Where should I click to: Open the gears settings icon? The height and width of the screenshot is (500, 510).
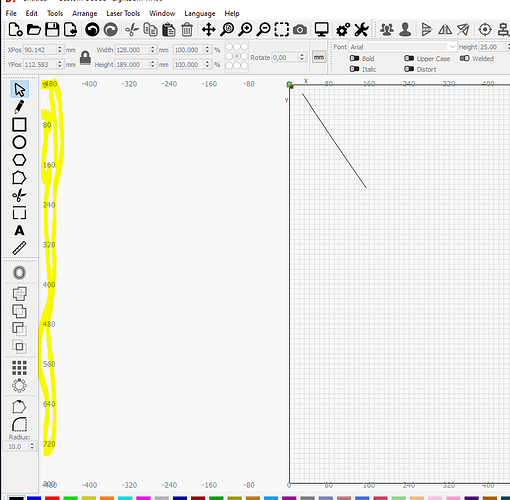[x=343, y=30]
